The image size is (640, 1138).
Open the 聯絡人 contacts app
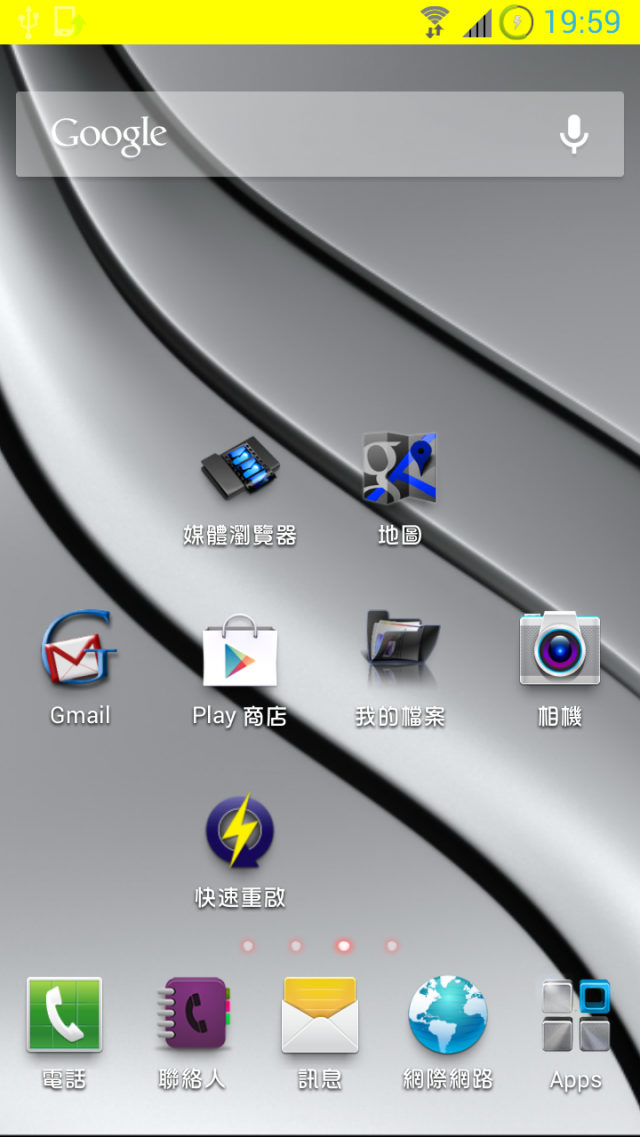192,1013
